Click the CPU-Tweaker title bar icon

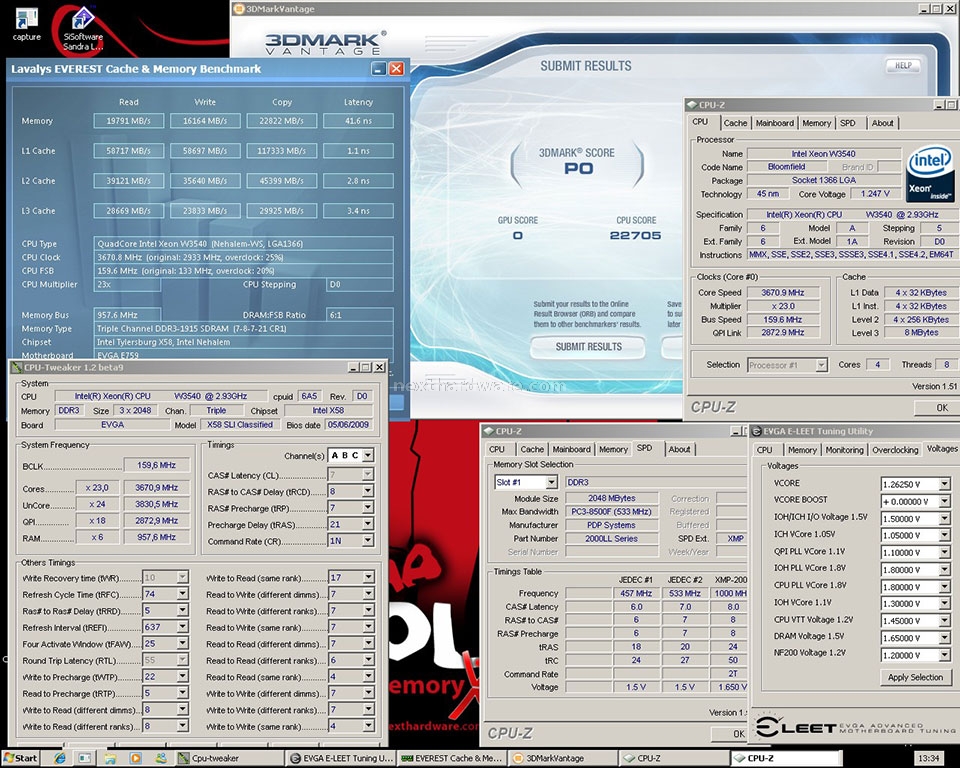17,367
